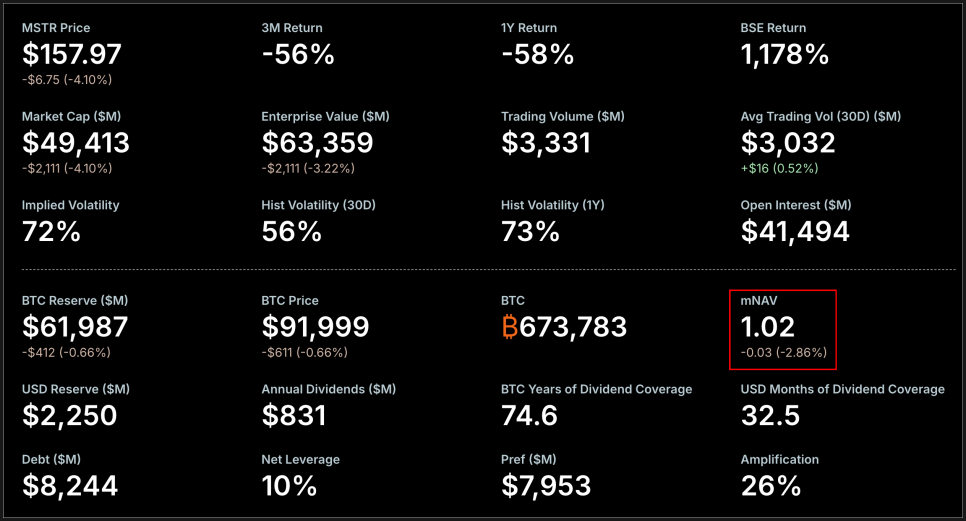The image size is (966, 521).
Task: Select the BTC Reserve $61,987 figure
Action: tap(75, 326)
